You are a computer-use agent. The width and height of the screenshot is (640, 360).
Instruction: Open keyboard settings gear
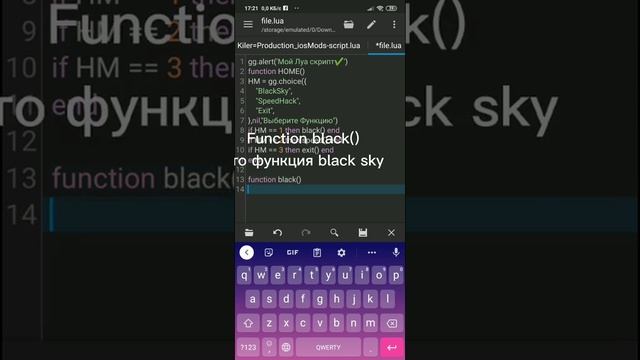tap(341, 253)
